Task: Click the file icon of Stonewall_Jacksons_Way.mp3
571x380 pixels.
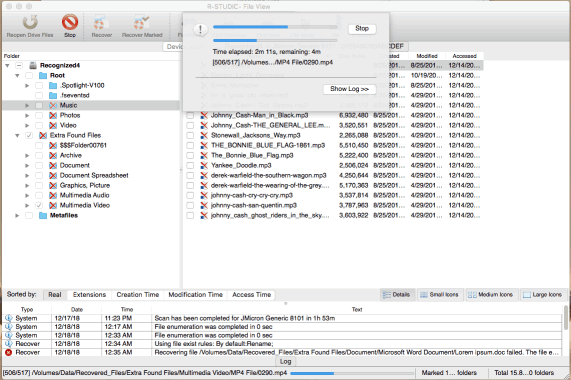Action: click(x=204, y=135)
